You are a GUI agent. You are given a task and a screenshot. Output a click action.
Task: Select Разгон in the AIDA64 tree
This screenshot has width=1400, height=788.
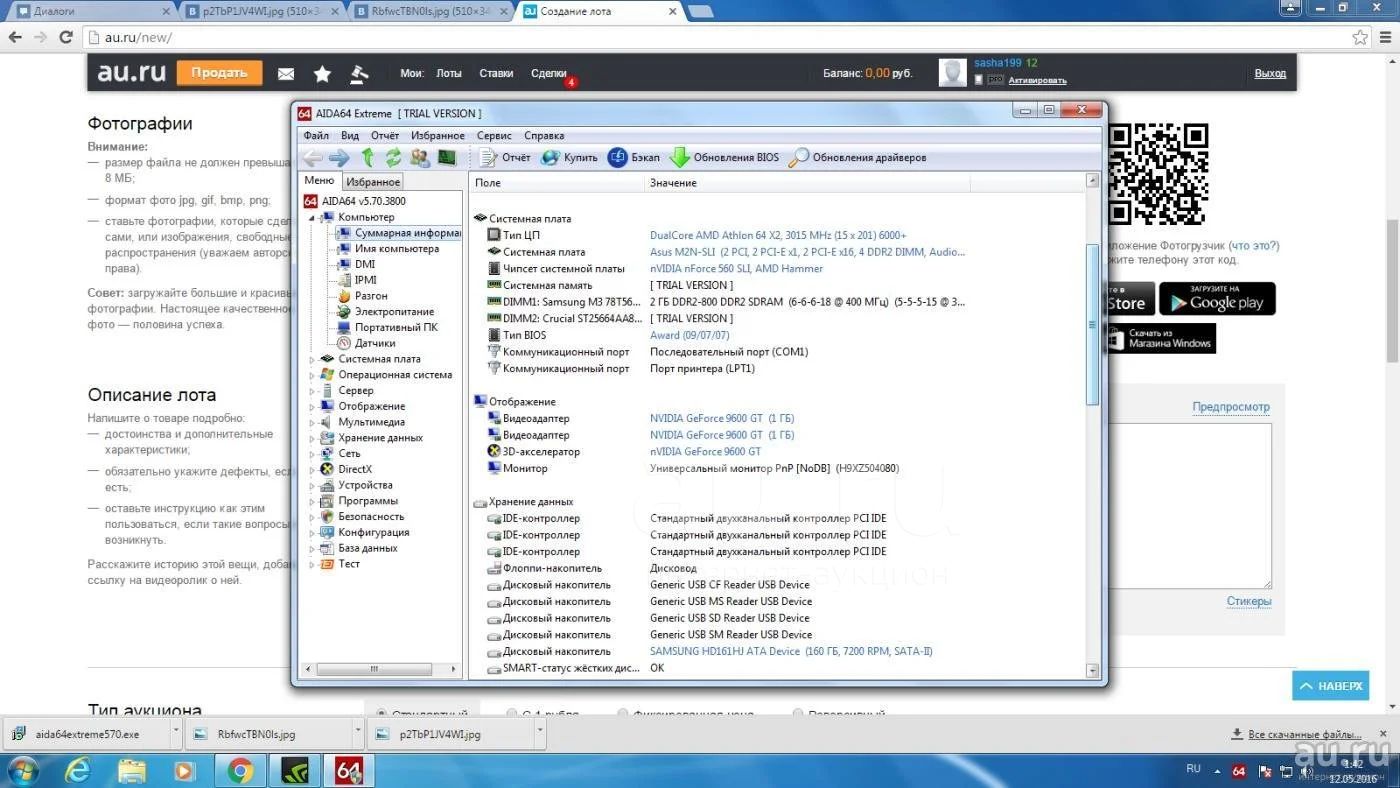tap(371, 296)
